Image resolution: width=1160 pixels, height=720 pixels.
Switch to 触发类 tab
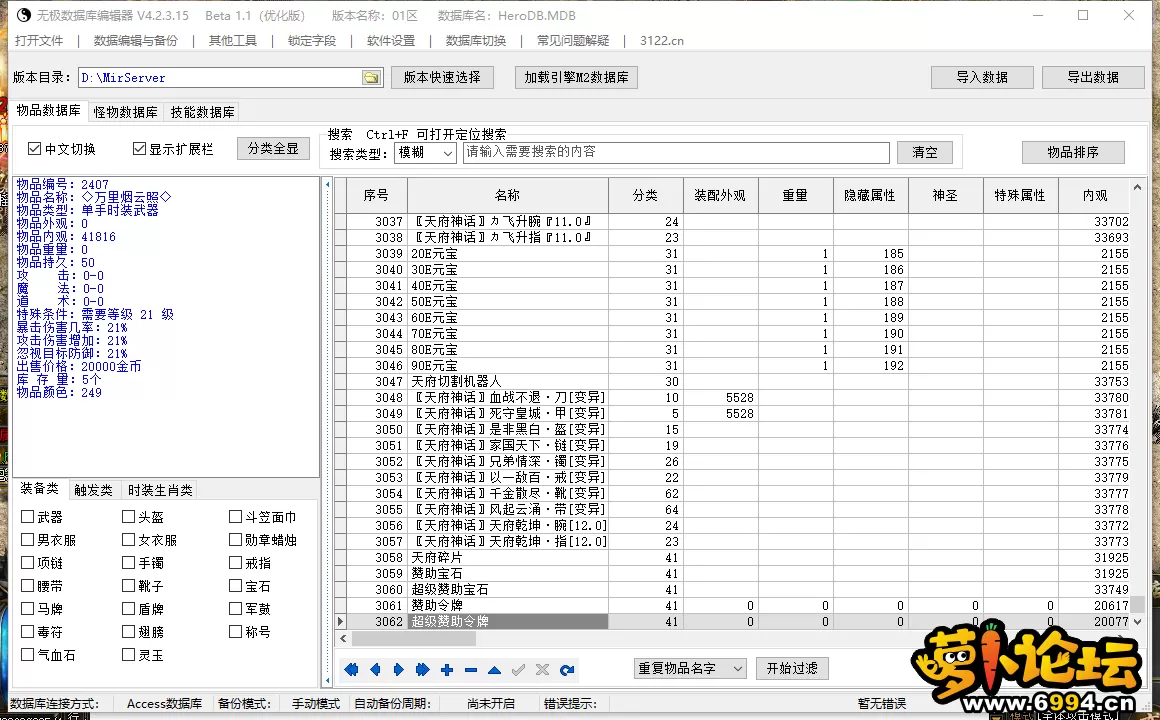[92, 490]
